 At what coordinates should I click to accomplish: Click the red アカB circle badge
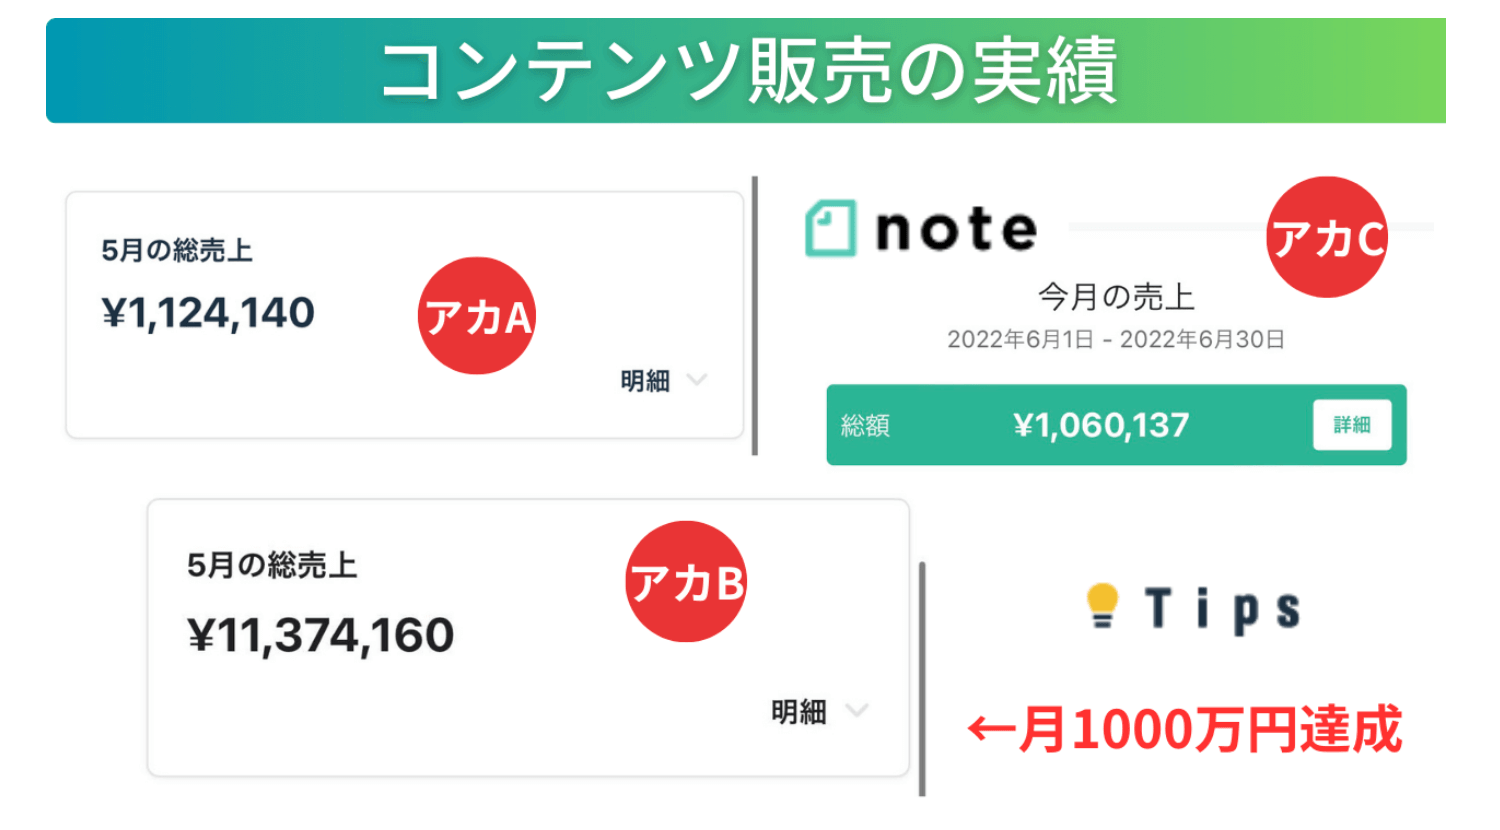687,581
